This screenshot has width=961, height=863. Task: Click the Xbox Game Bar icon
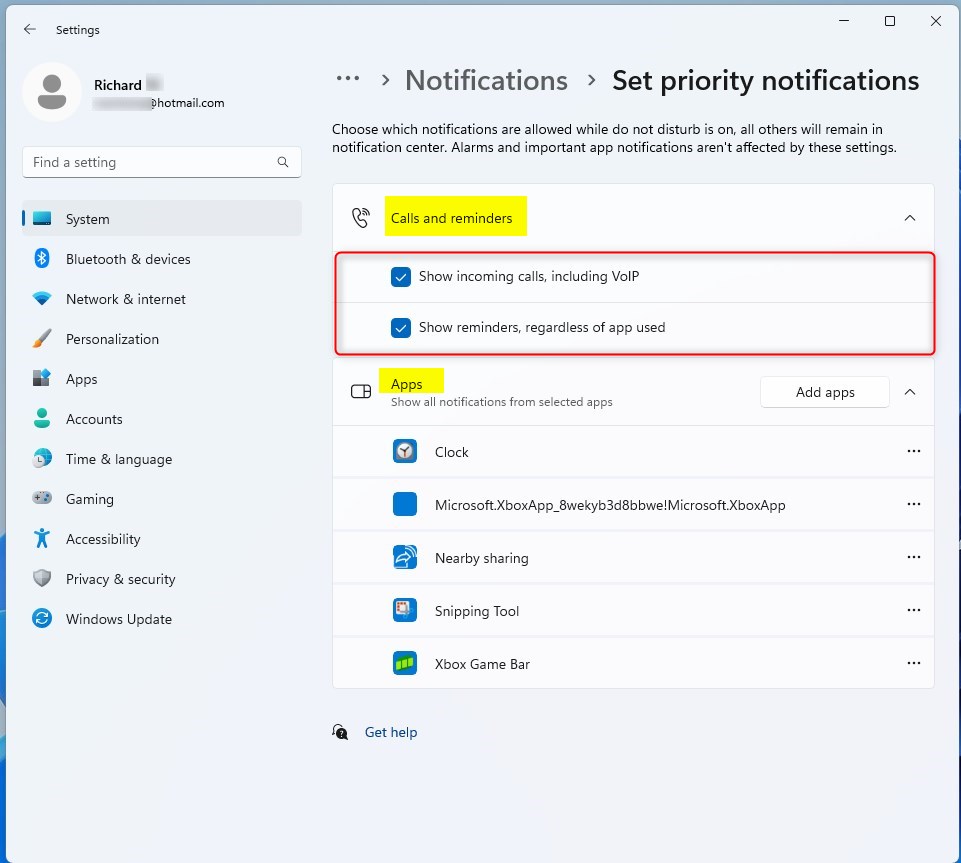[x=405, y=663]
